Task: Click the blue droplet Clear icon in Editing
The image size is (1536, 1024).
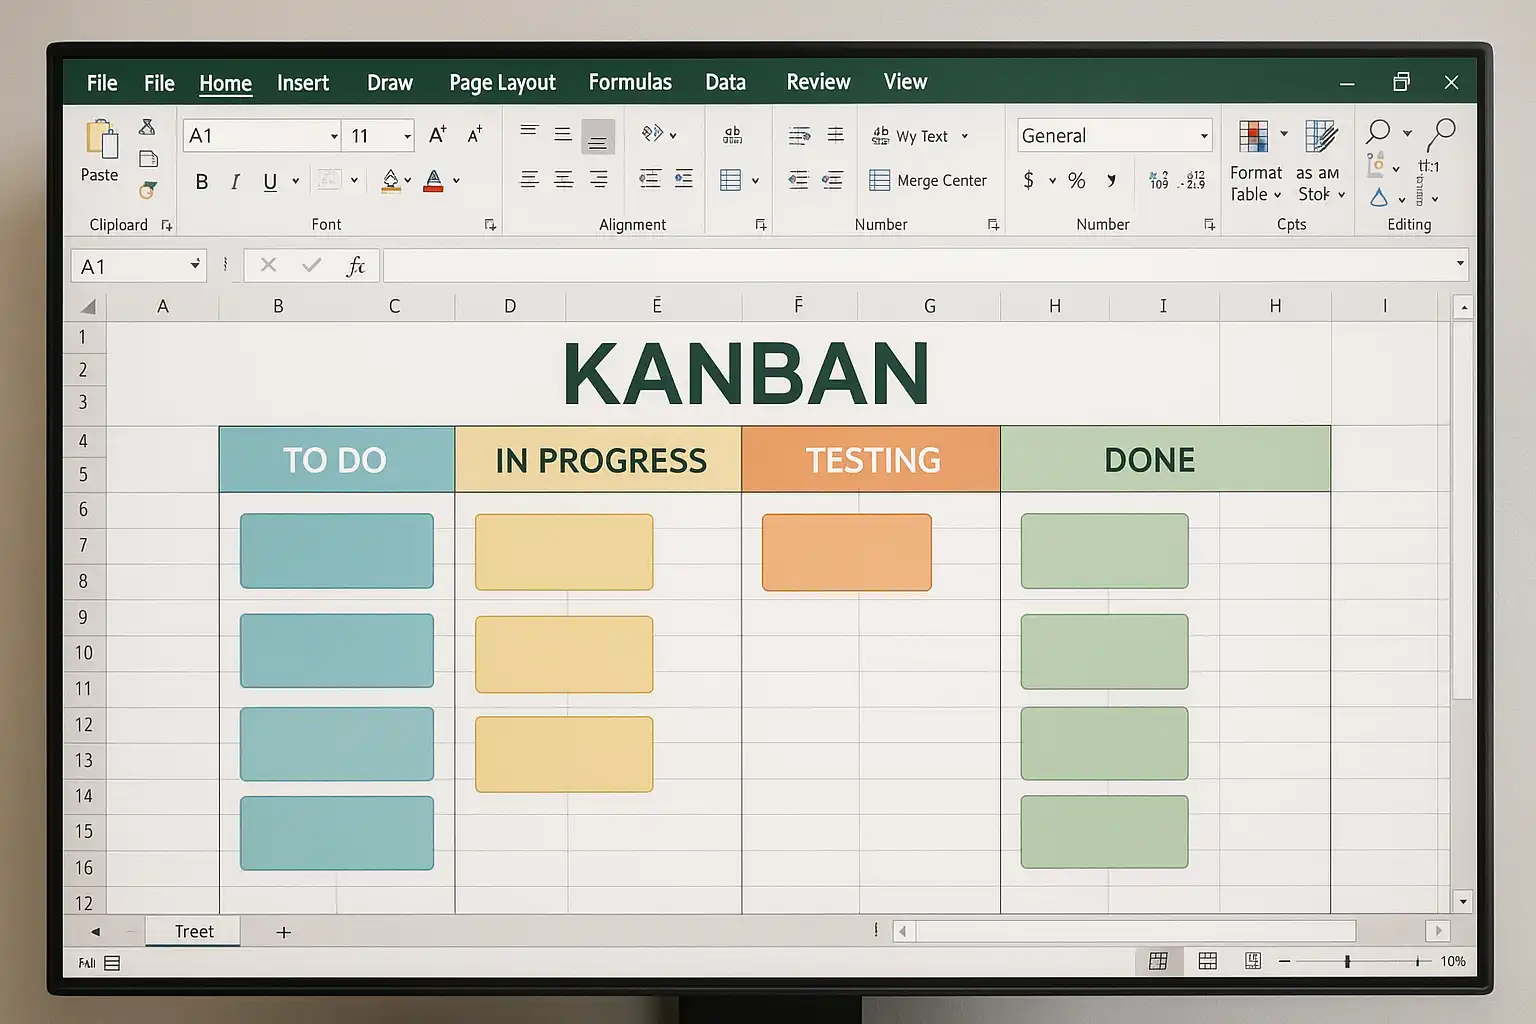Action: coord(1379,198)
